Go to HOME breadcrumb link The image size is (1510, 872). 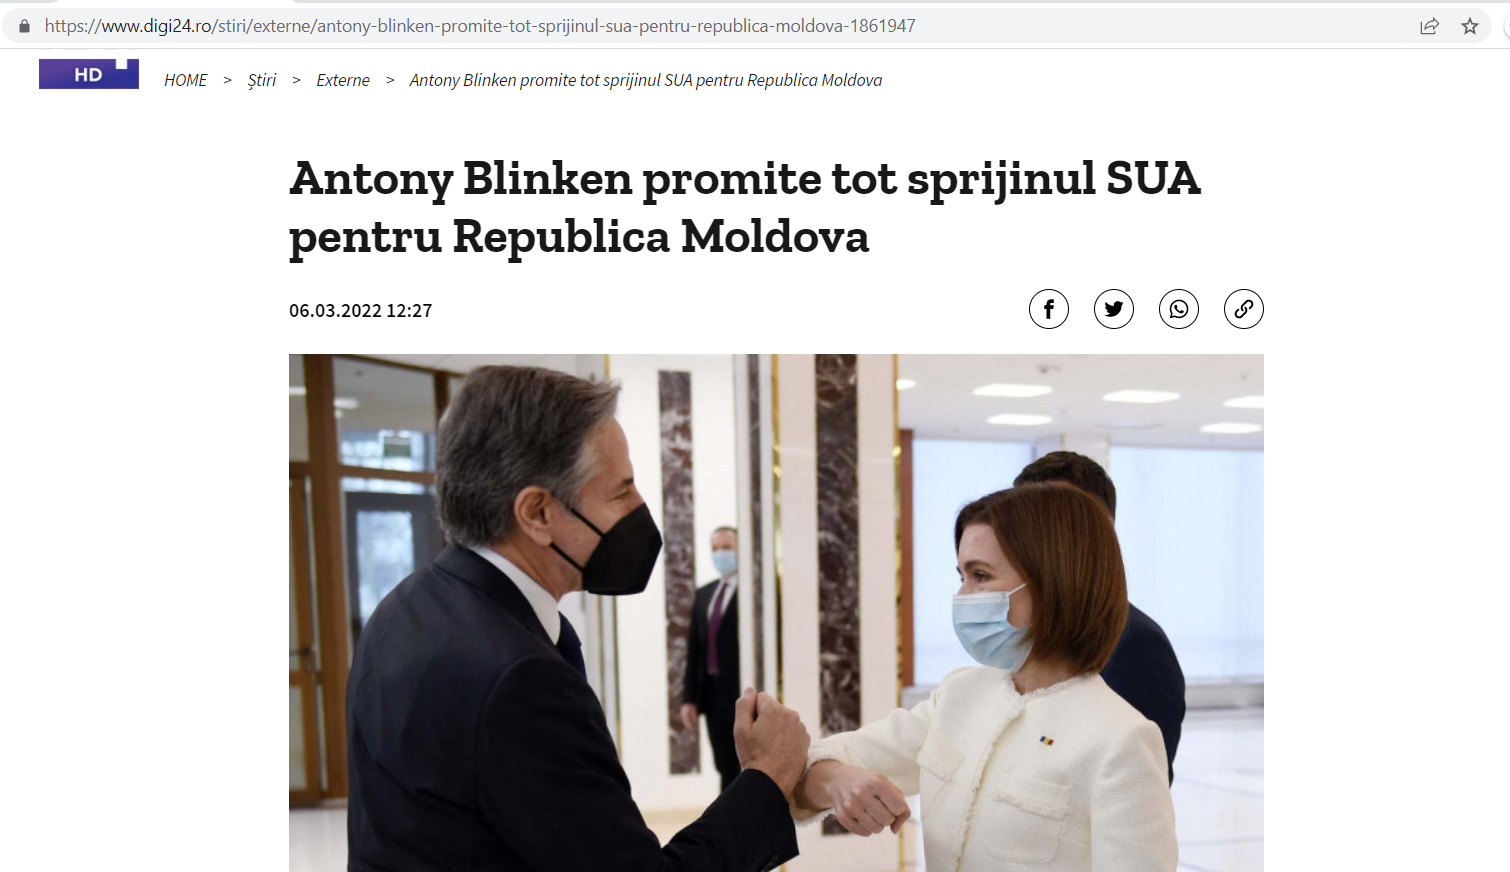click(x=186, y=80)
